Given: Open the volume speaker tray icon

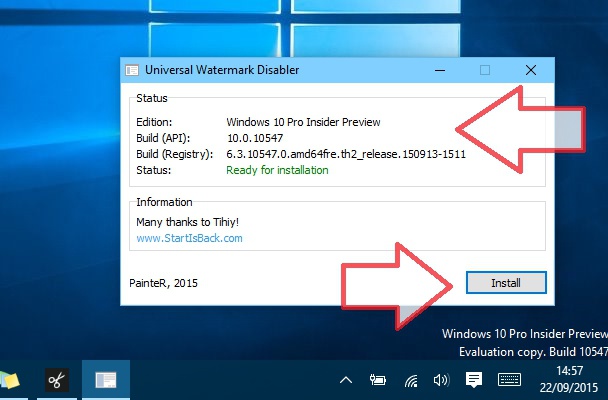Looking at the screenshot, I should 441,380.
